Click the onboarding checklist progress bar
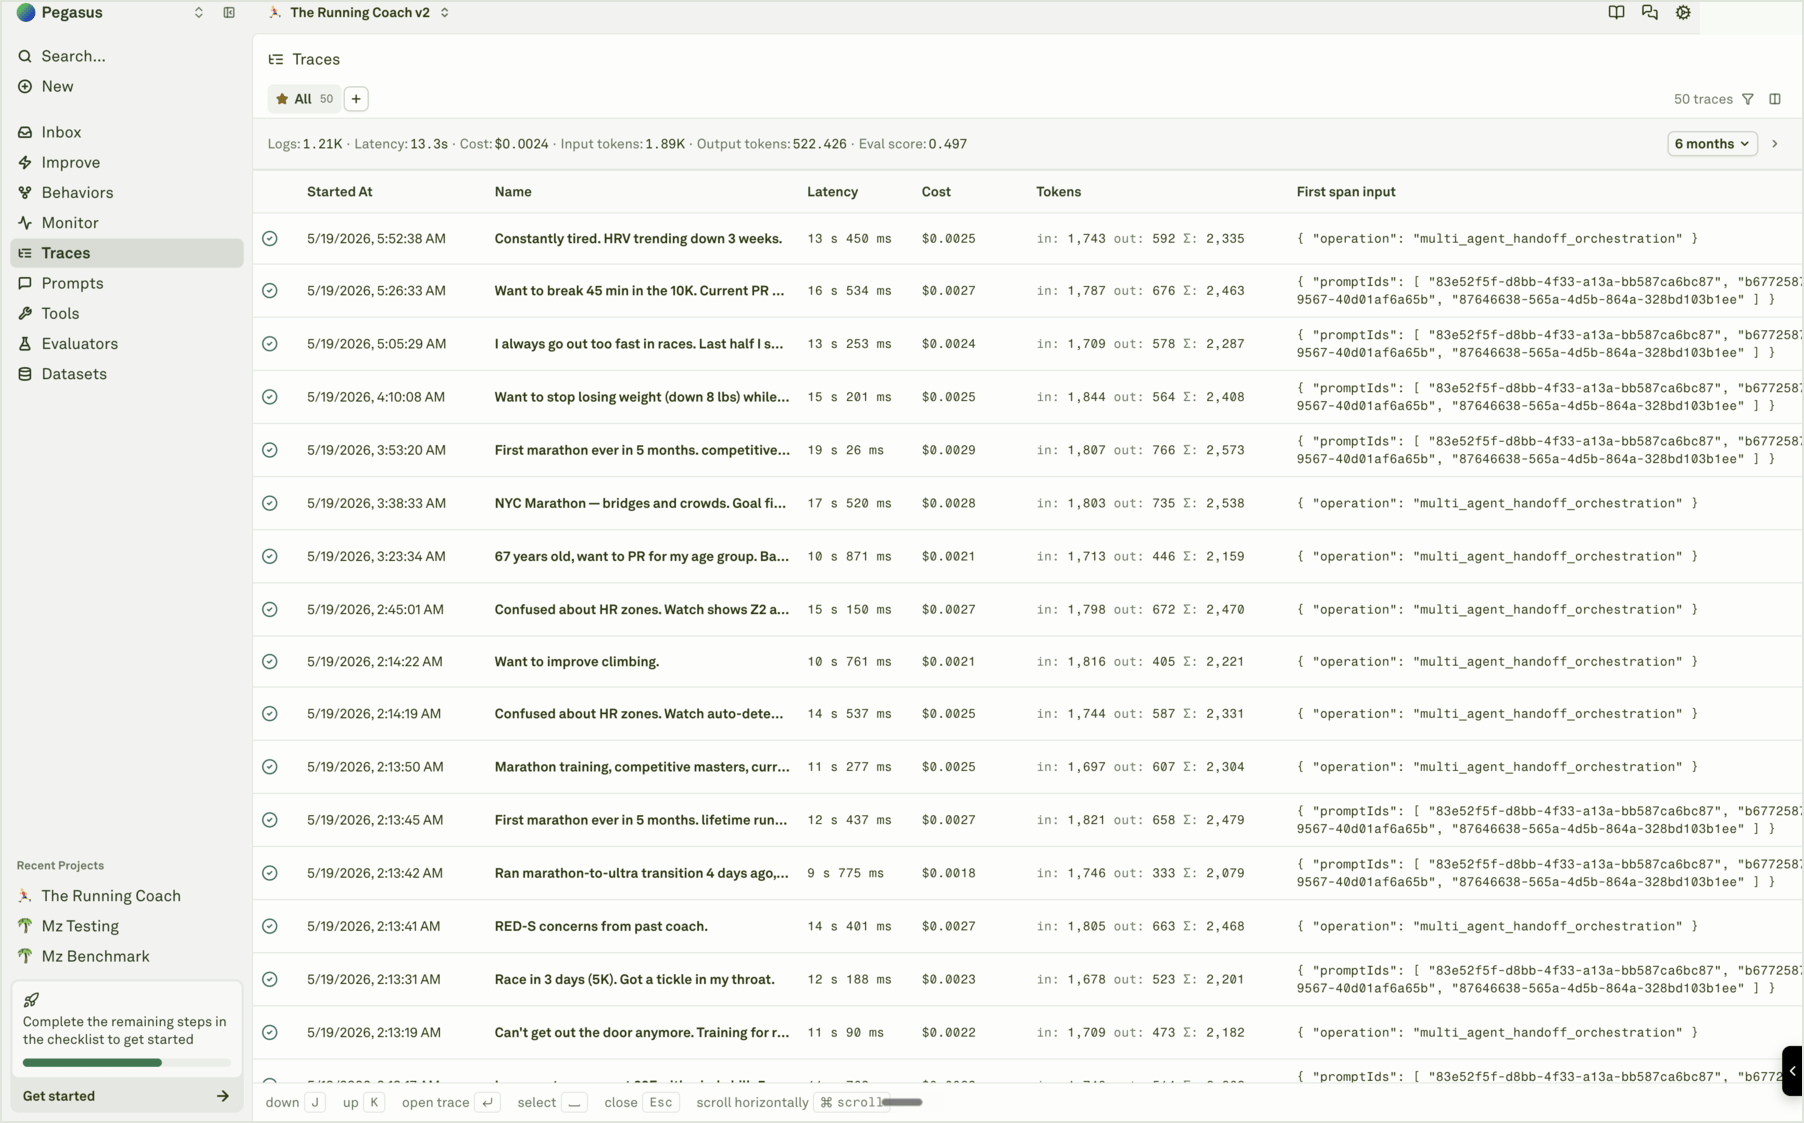 tap(127, 1062)
